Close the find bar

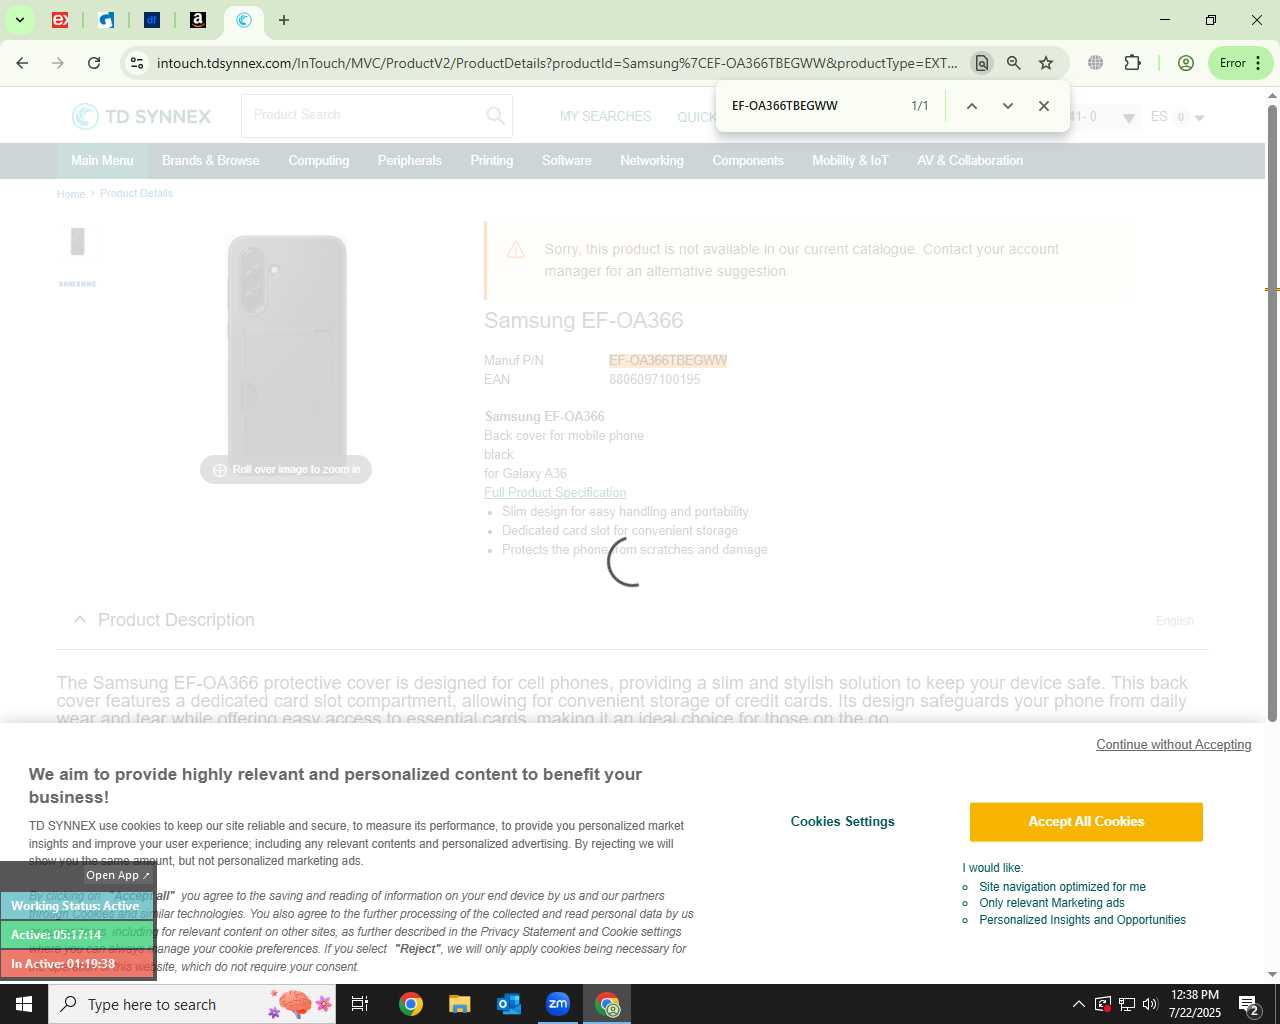[1044, 106]
